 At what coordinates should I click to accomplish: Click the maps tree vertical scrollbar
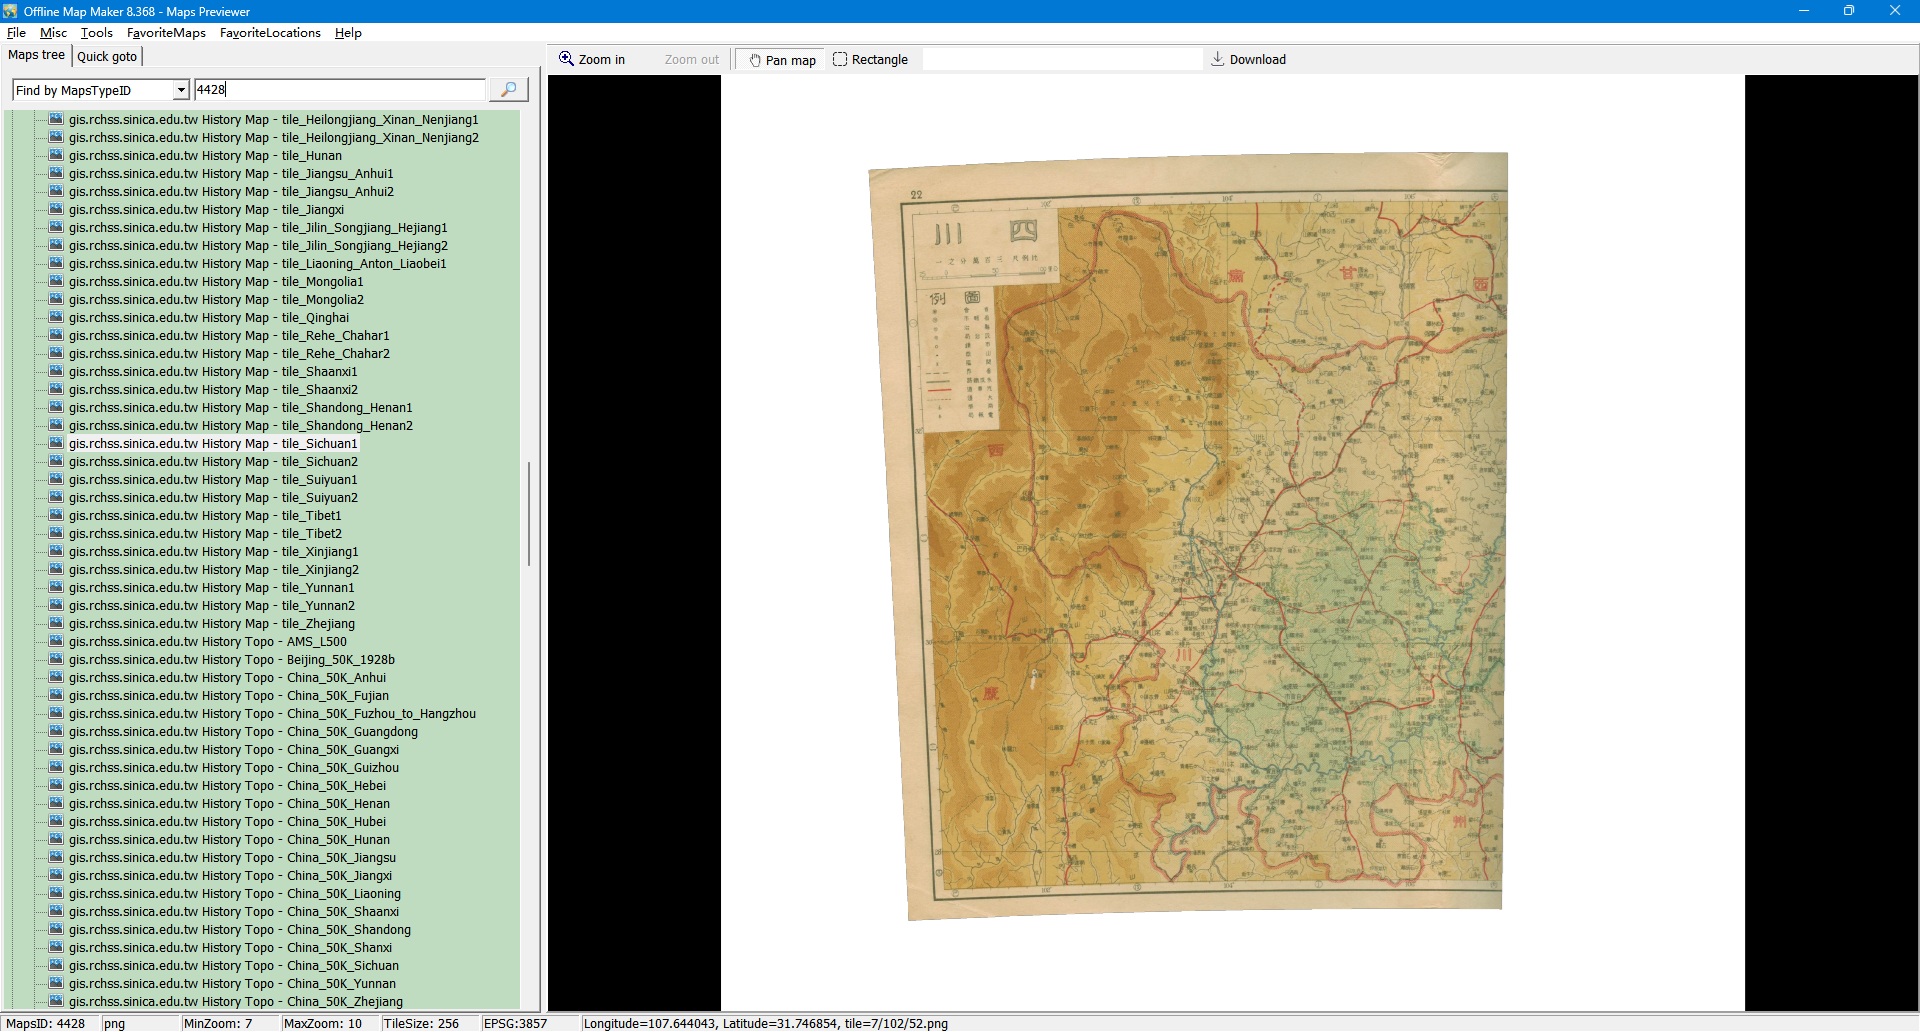pyautogui.click(x=528, y=513)
